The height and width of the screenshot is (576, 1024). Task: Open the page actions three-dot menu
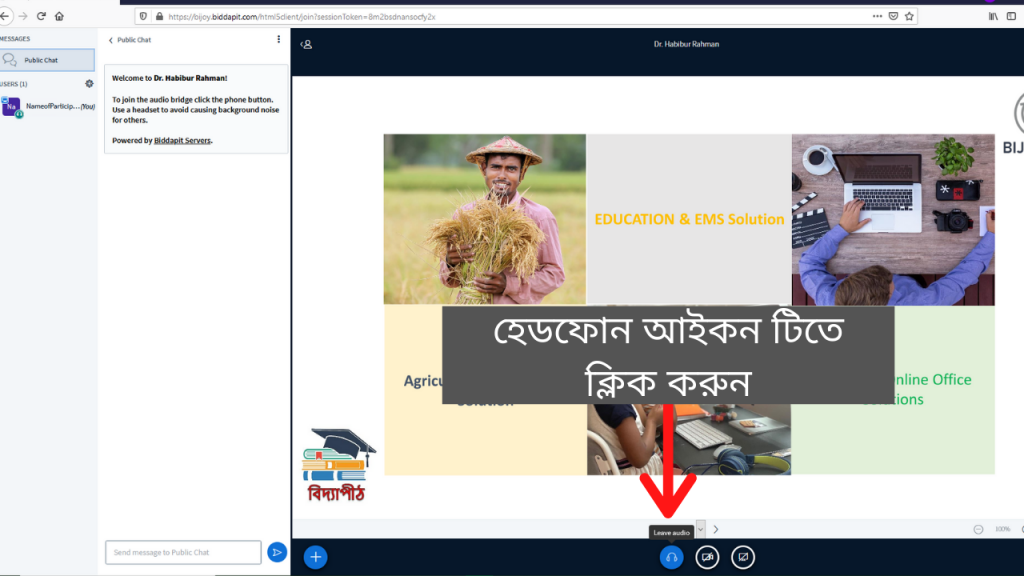[877, 16]
